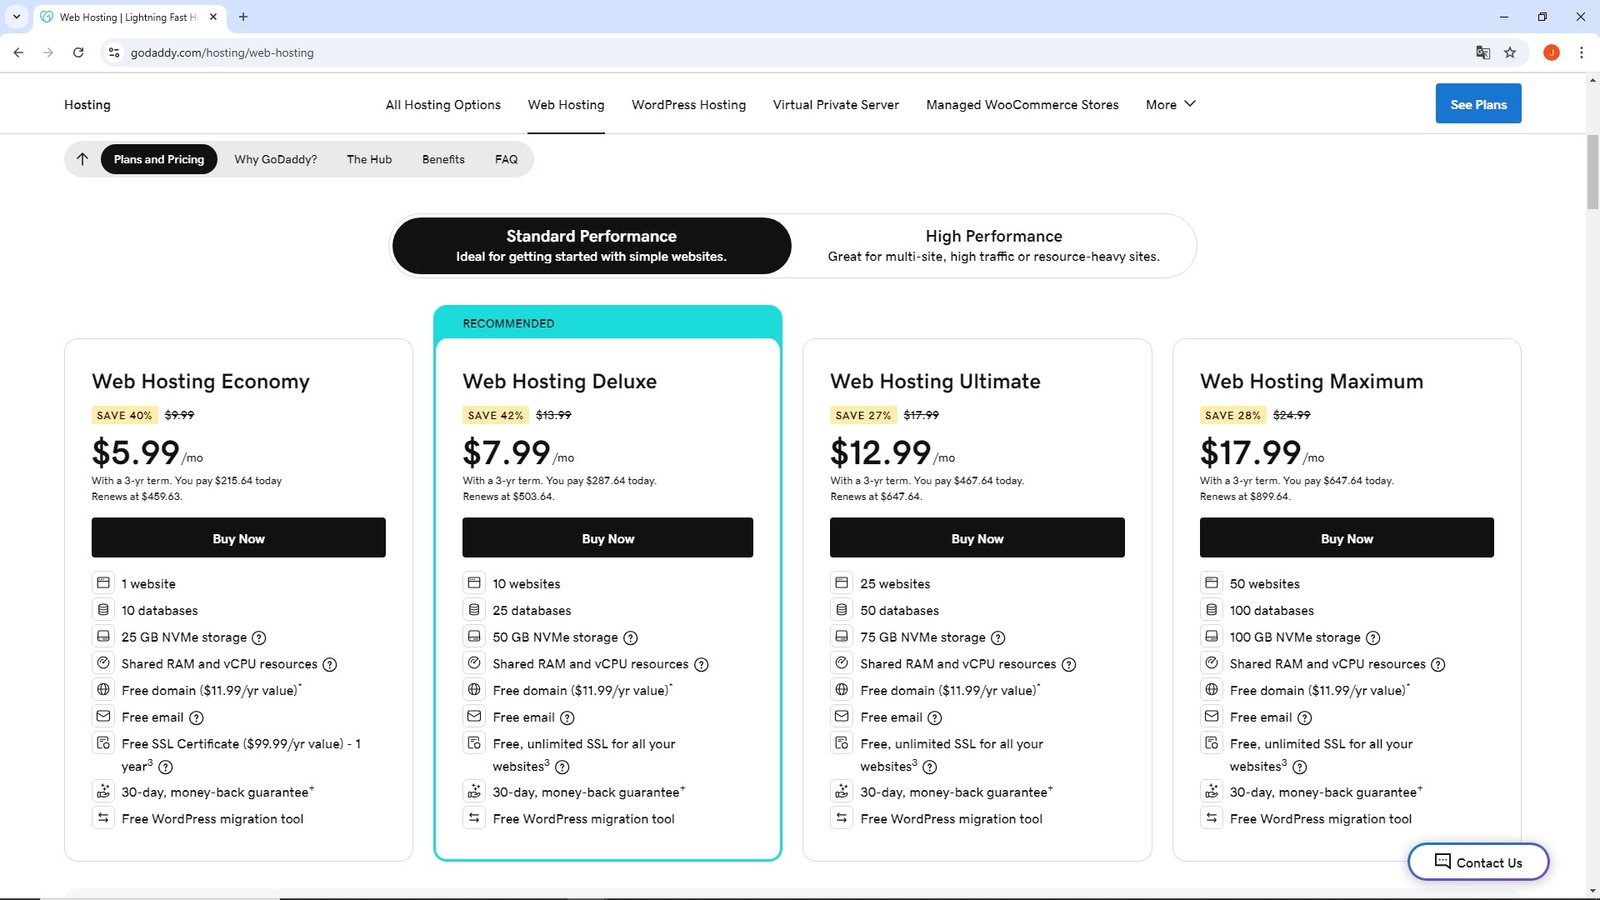This screenshot has width=1600, height=900.
Task: Bookmark this page with the star icon
Action: (1510, 53)
